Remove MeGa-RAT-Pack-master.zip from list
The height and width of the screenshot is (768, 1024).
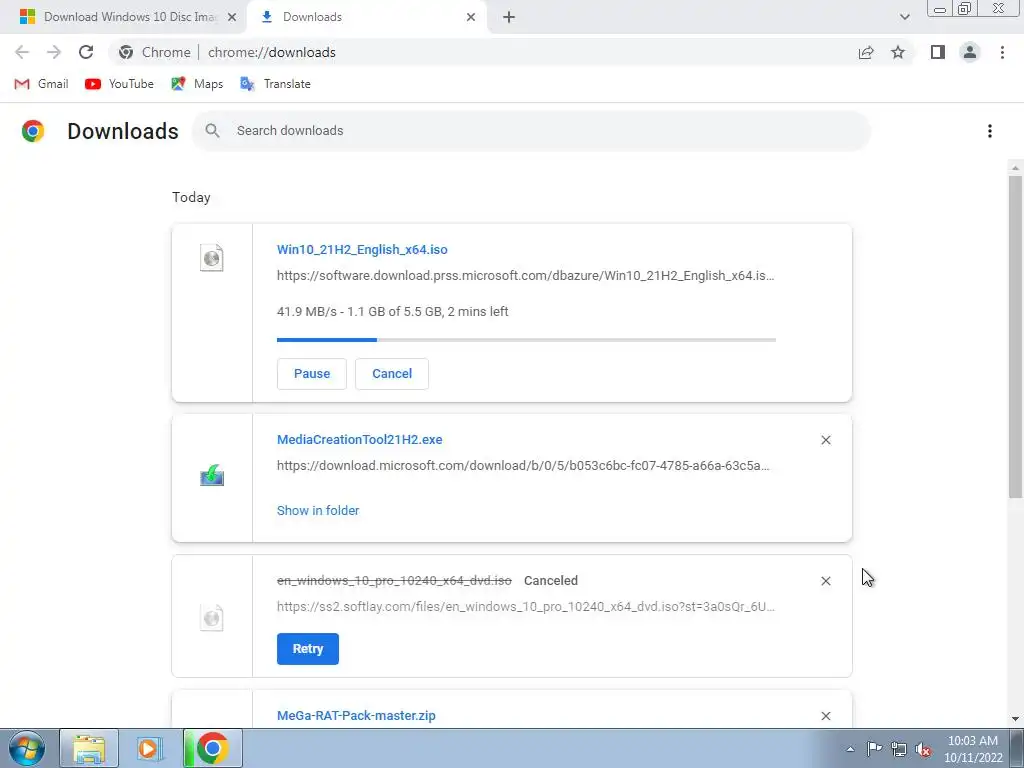826,716
